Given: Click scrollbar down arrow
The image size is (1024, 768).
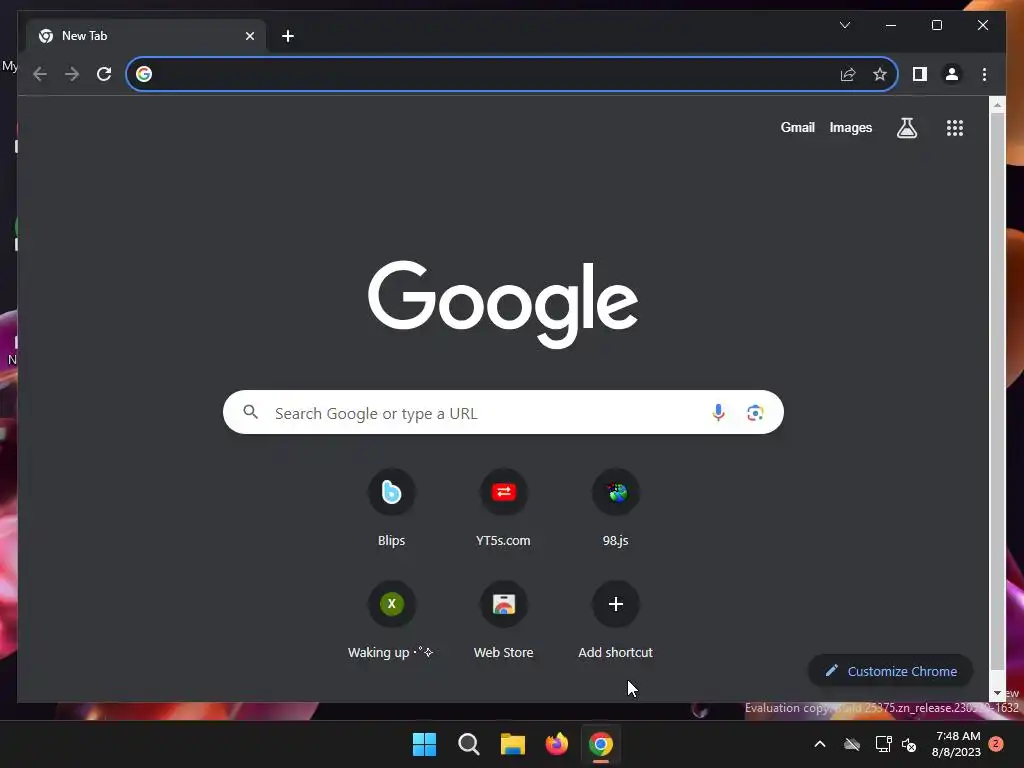Looking at the screenshot, I should 997,693.
